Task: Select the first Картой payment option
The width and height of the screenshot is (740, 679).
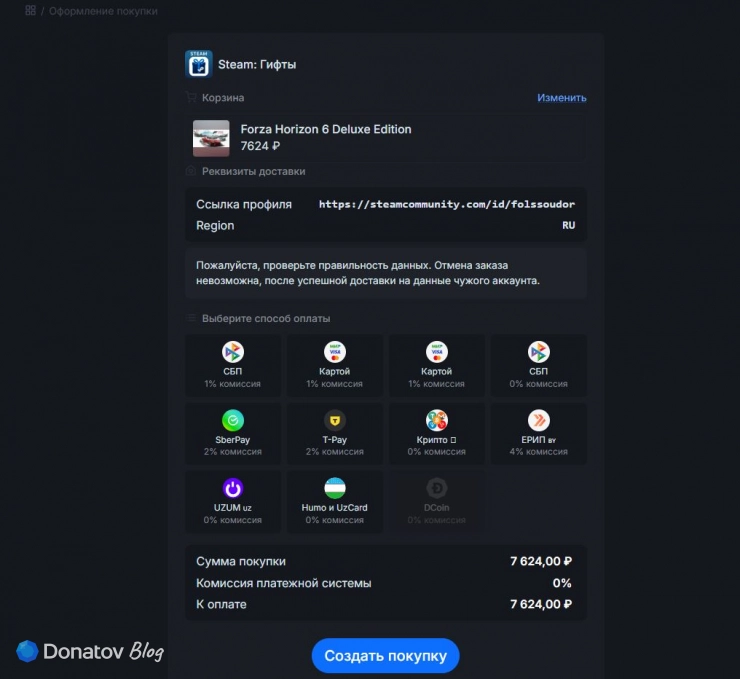Action: [335, 365]
